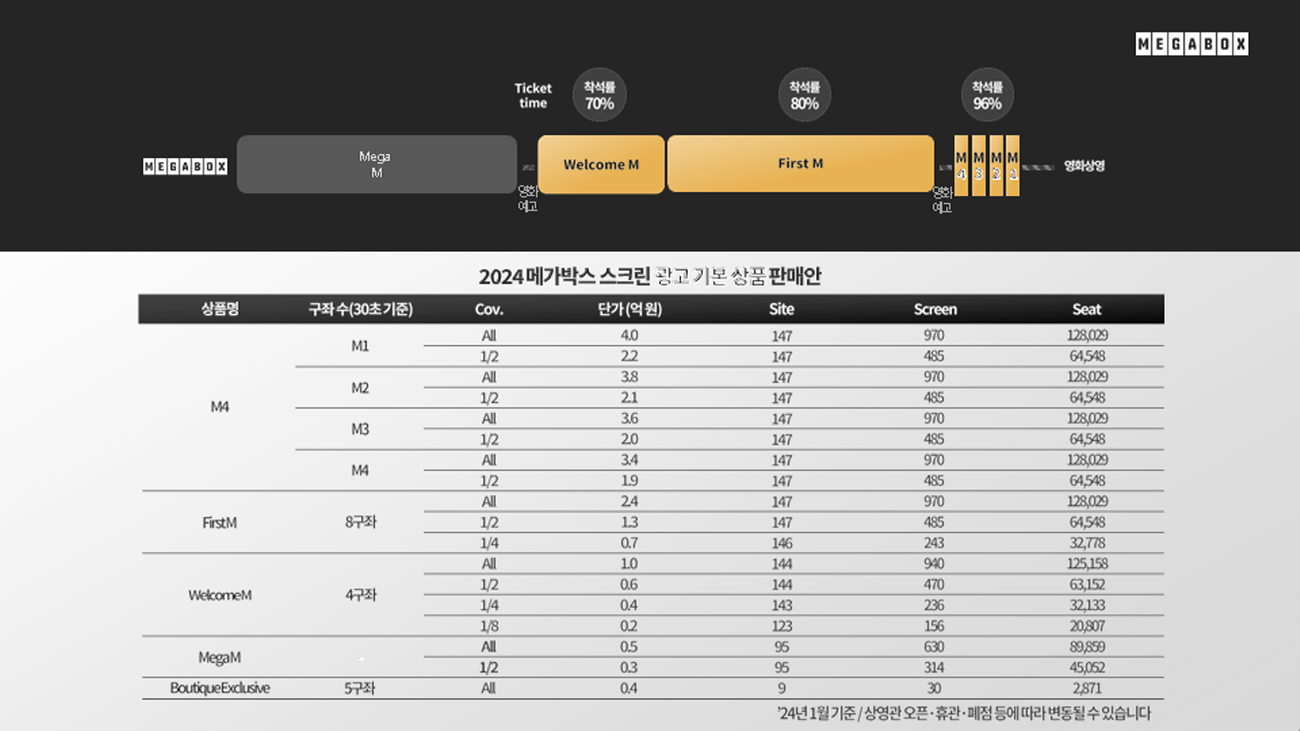Viewport: 1300px width, 731px height.
Task: Select the 70% seating rate circle badge
Action: (x=599, y=95)
